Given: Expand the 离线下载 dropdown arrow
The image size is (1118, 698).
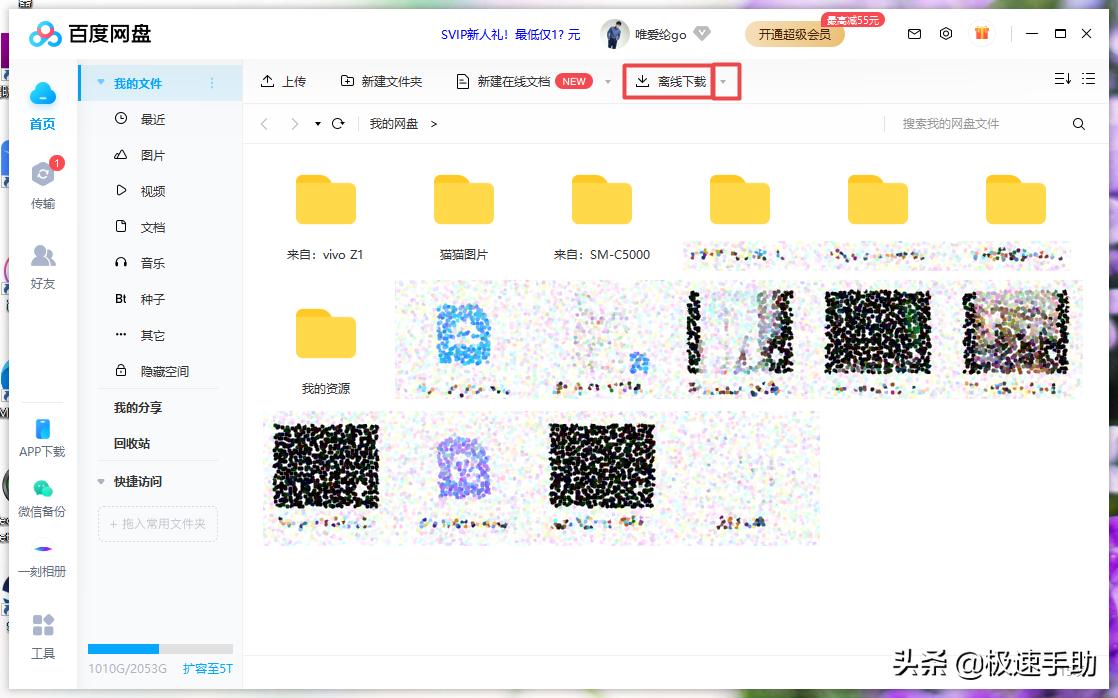Looking at the screenshot, I should click(x=725, y=82).
